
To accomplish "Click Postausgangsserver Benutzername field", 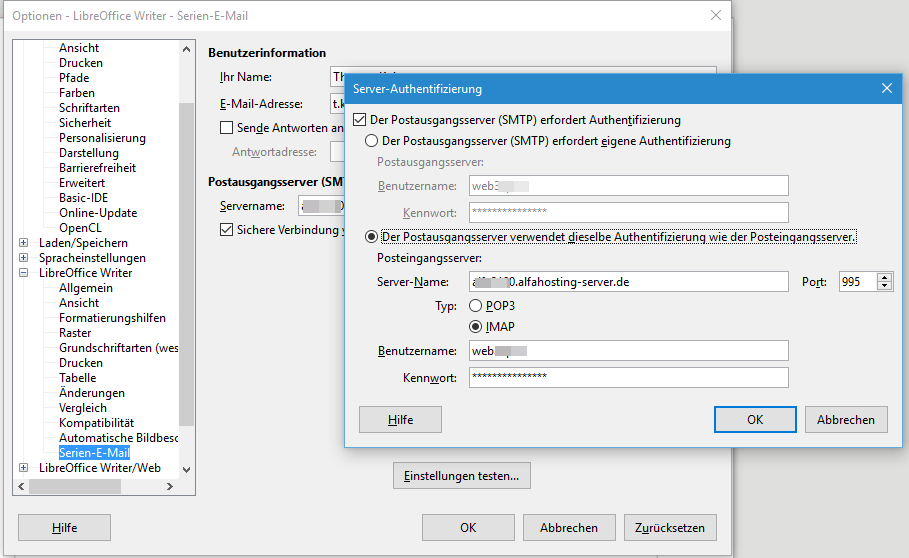I will (x=628, y=186).
